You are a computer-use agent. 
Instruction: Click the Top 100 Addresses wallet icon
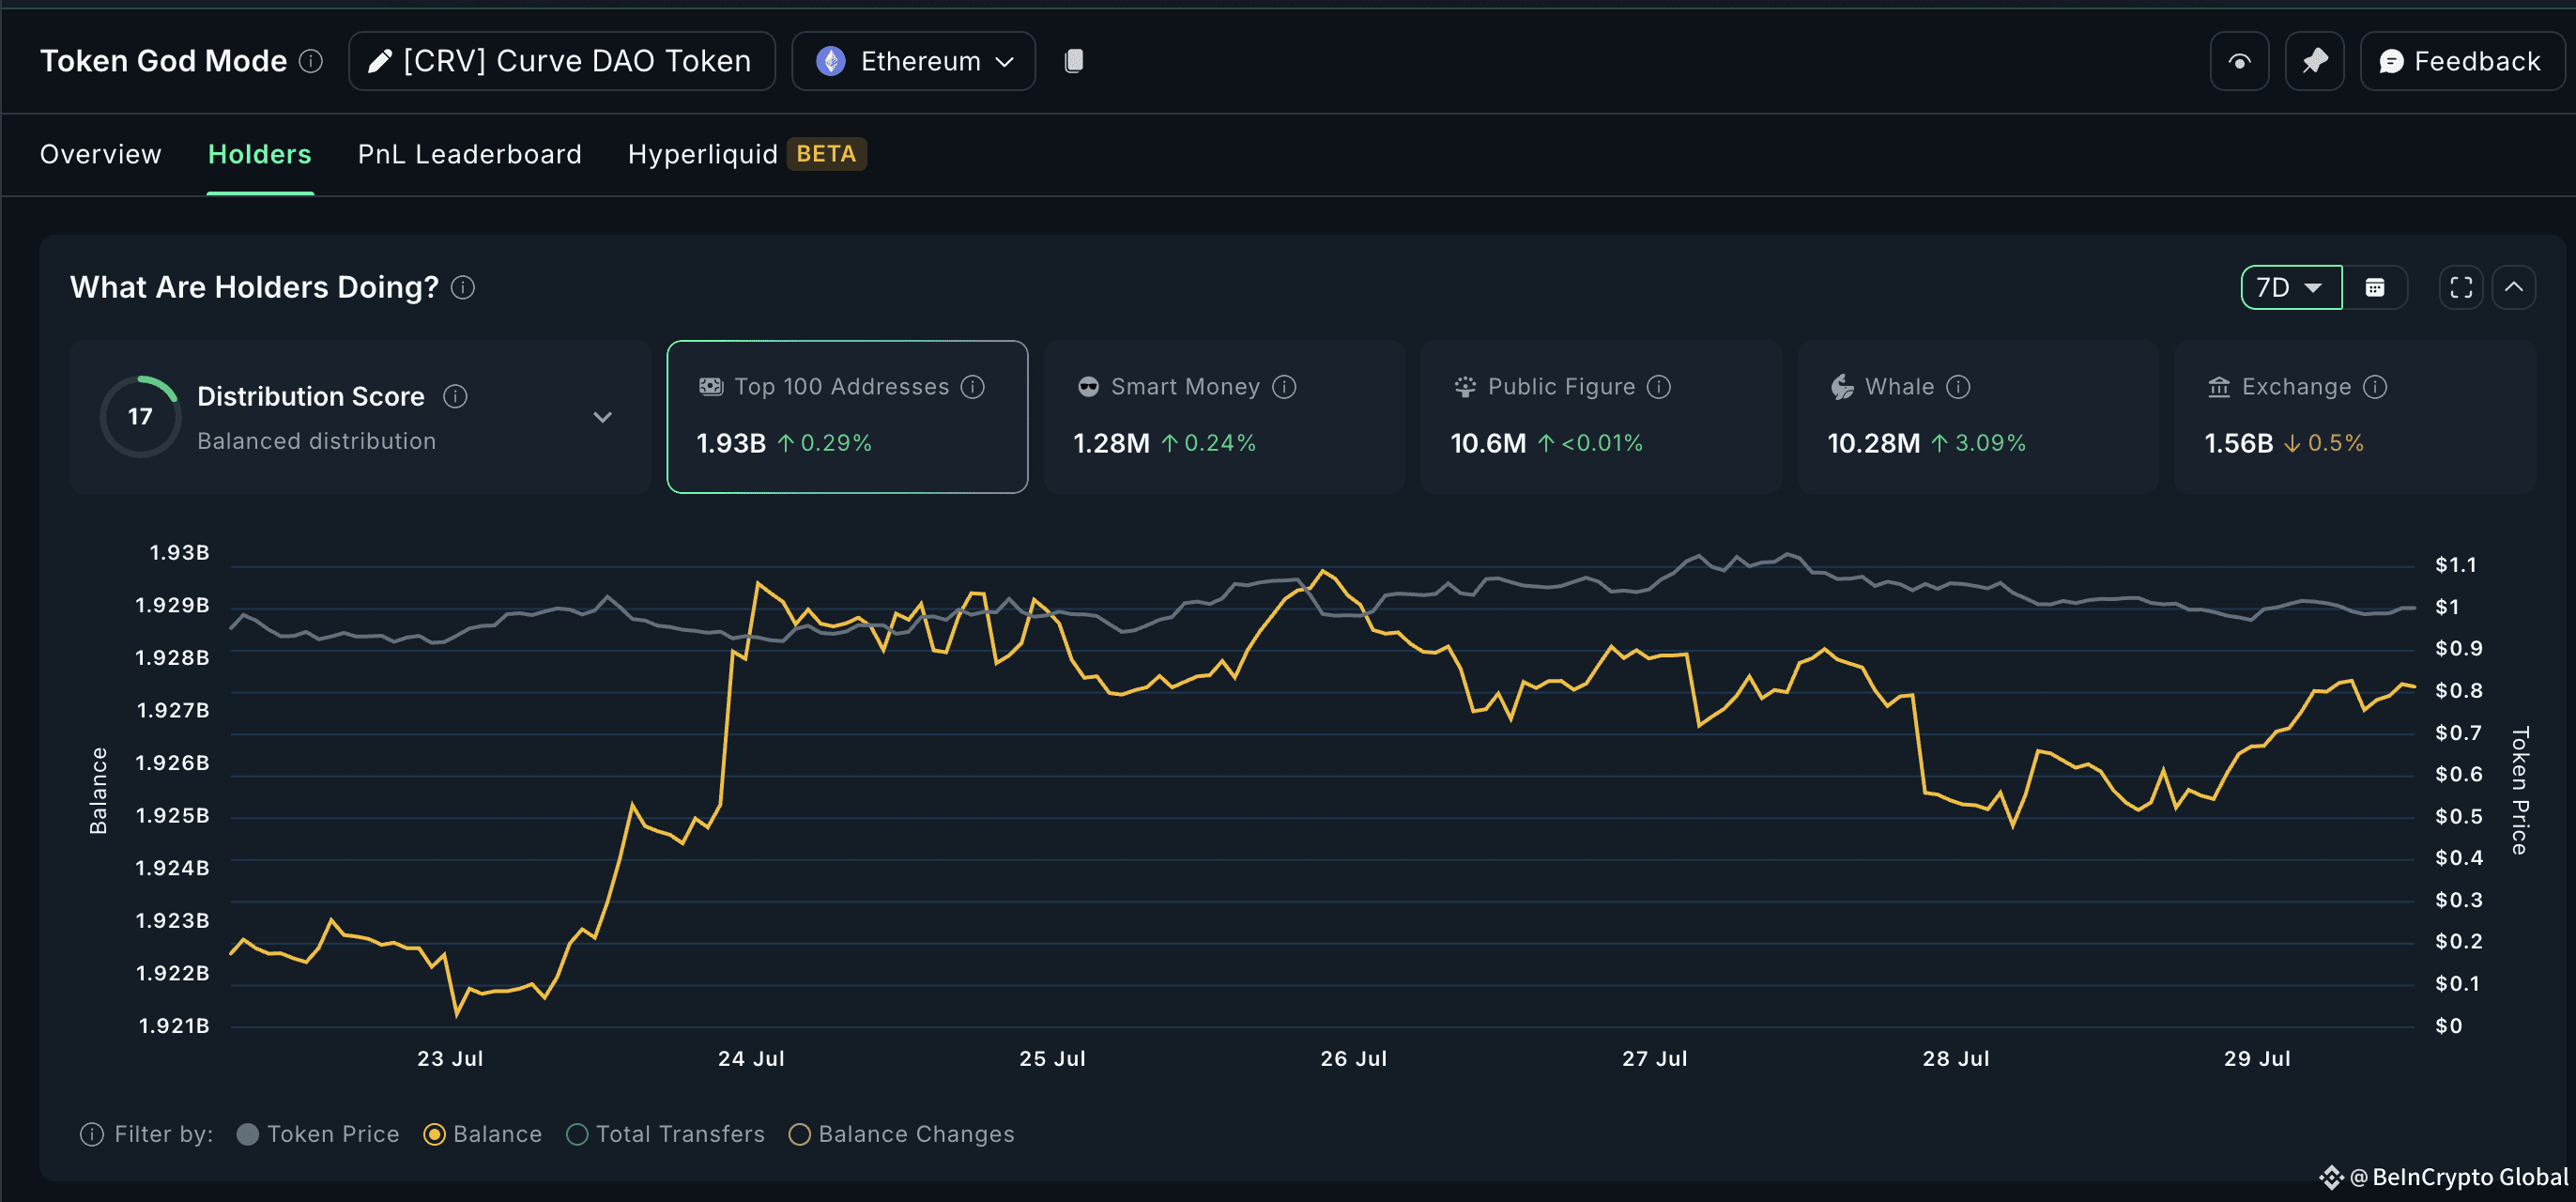(x=711, y=387)
